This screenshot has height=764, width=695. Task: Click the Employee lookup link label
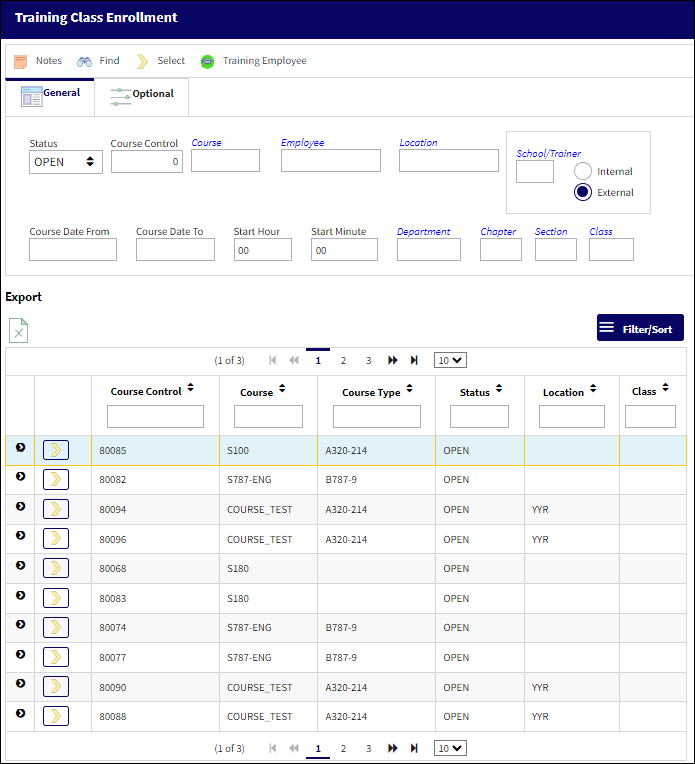coord(303,143)
